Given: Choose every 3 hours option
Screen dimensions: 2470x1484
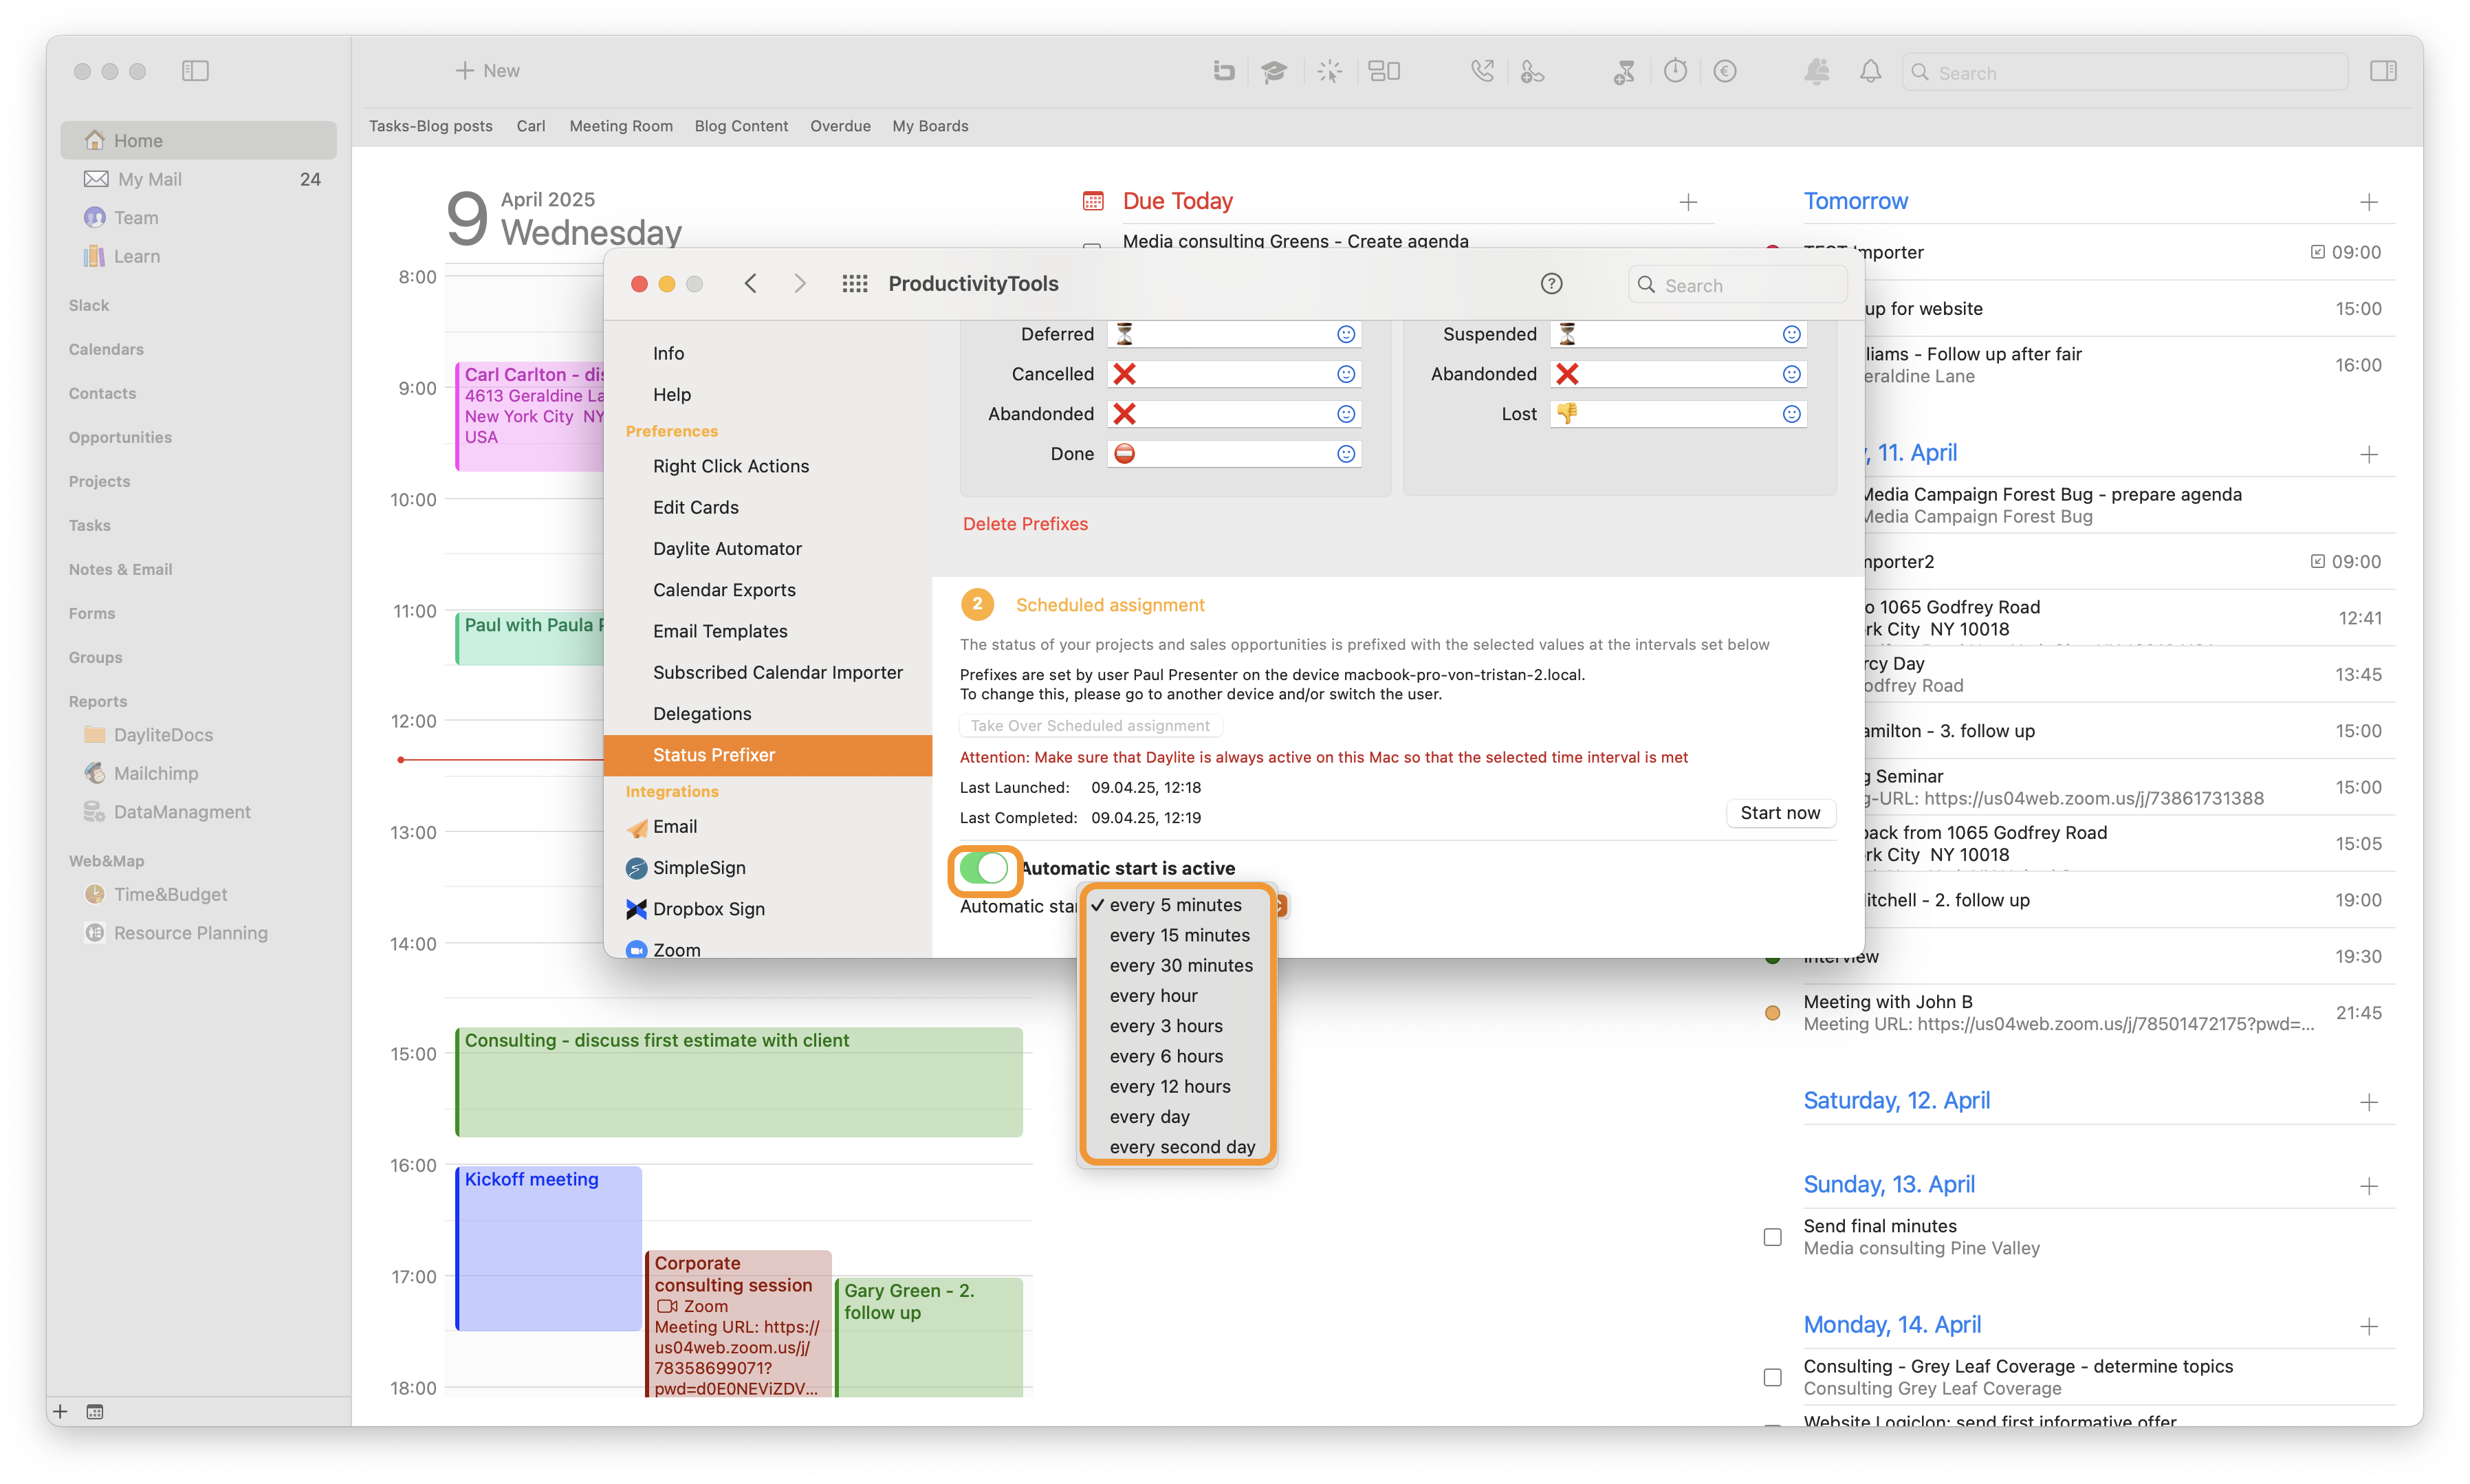Looking at the screenshot, I should coord(1178,1026).
